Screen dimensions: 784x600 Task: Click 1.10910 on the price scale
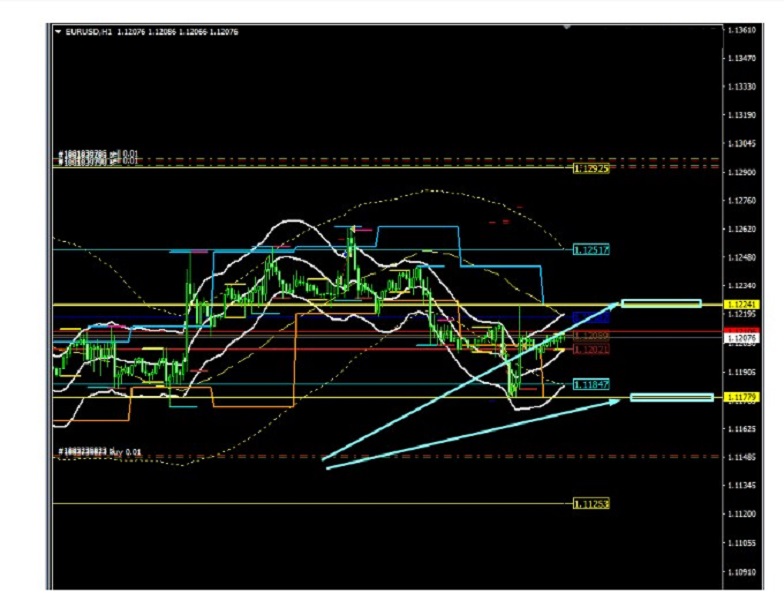(x=743, y=574)
